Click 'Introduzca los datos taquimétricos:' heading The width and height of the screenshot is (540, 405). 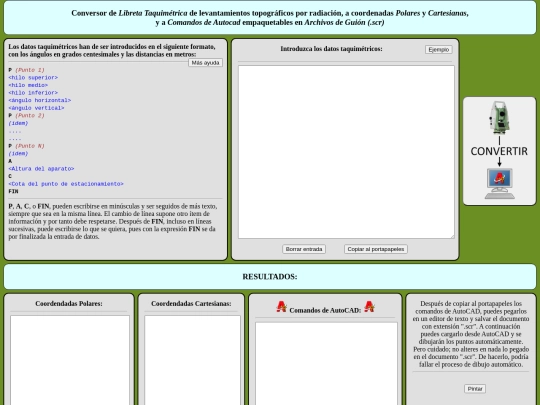click(x=331, y=49)
